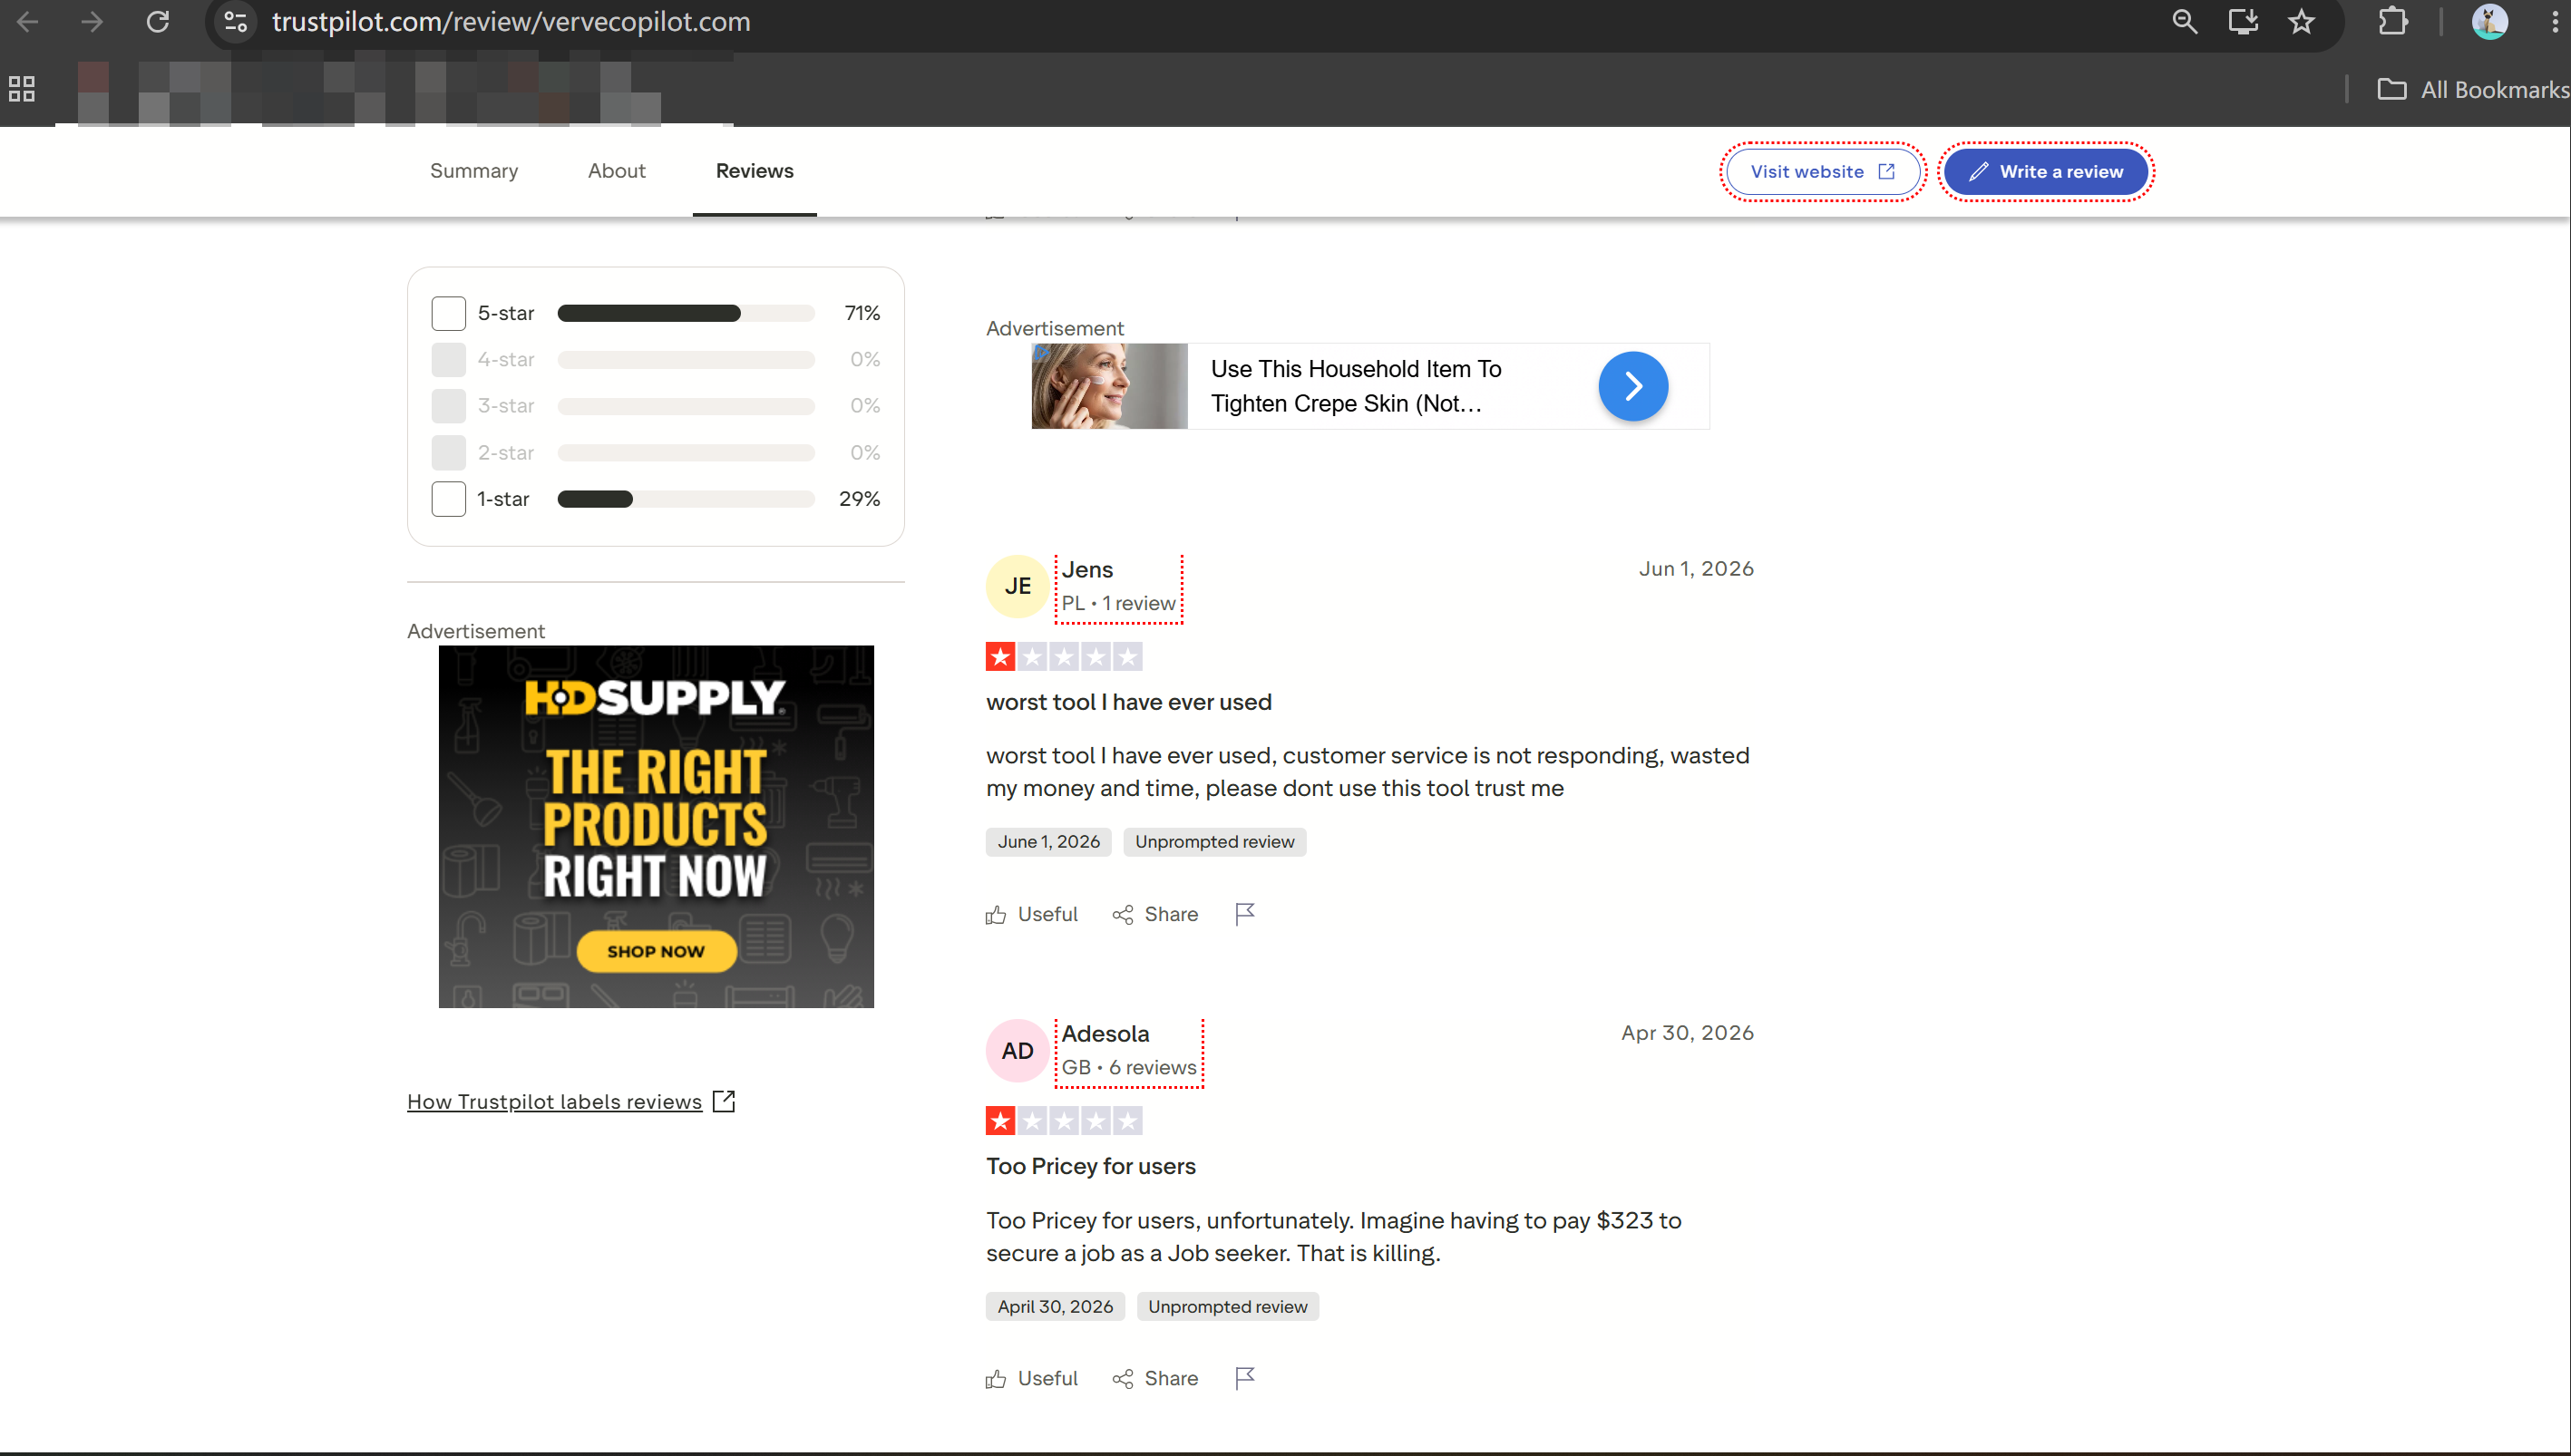
Task: Click the 1-star 29% rating bar
Action: pos(686,499)
